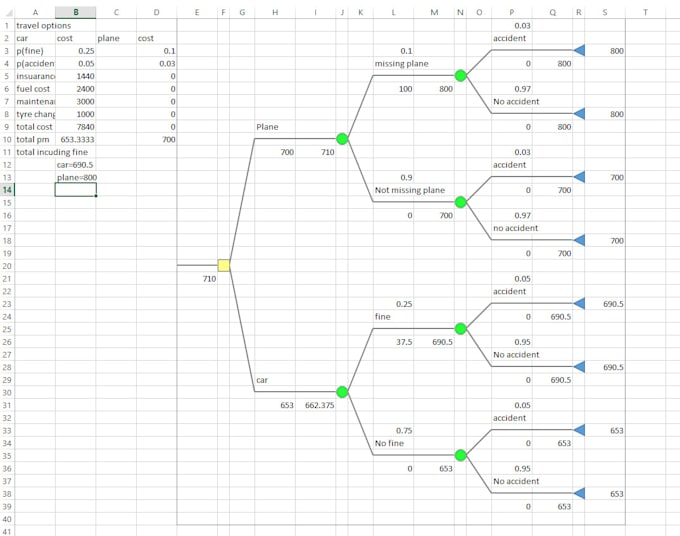Screen dimensions: 680x536
Task: Select column B header
Action: (75, 13)
